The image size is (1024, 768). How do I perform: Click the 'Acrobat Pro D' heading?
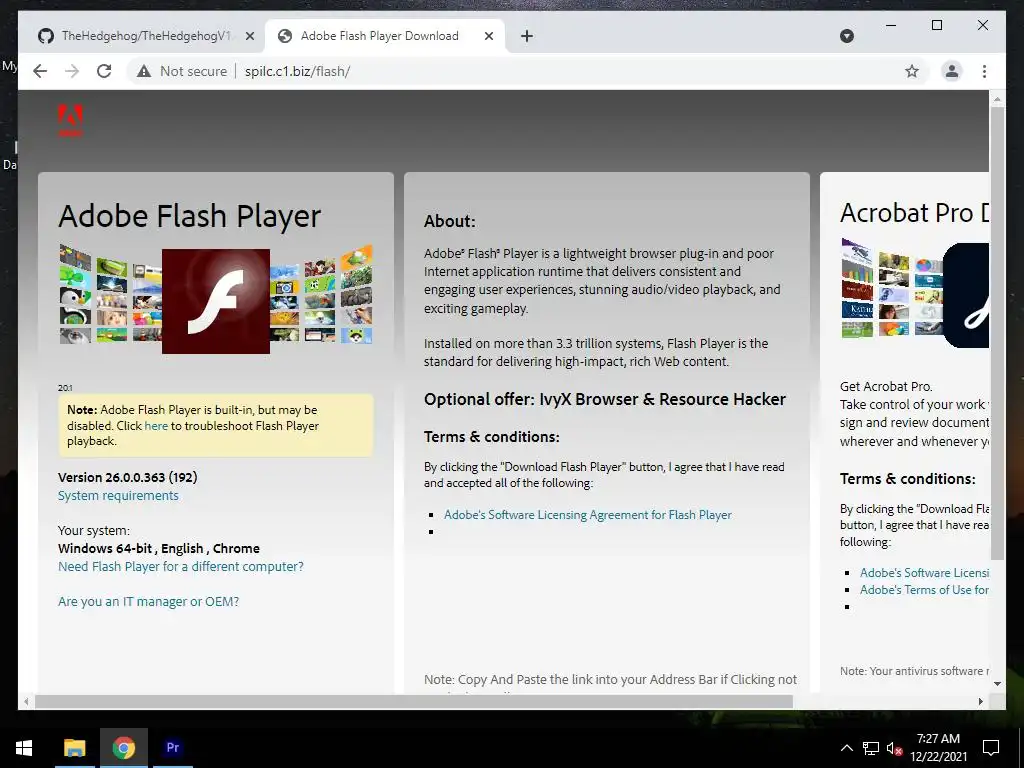coord(914,213)
